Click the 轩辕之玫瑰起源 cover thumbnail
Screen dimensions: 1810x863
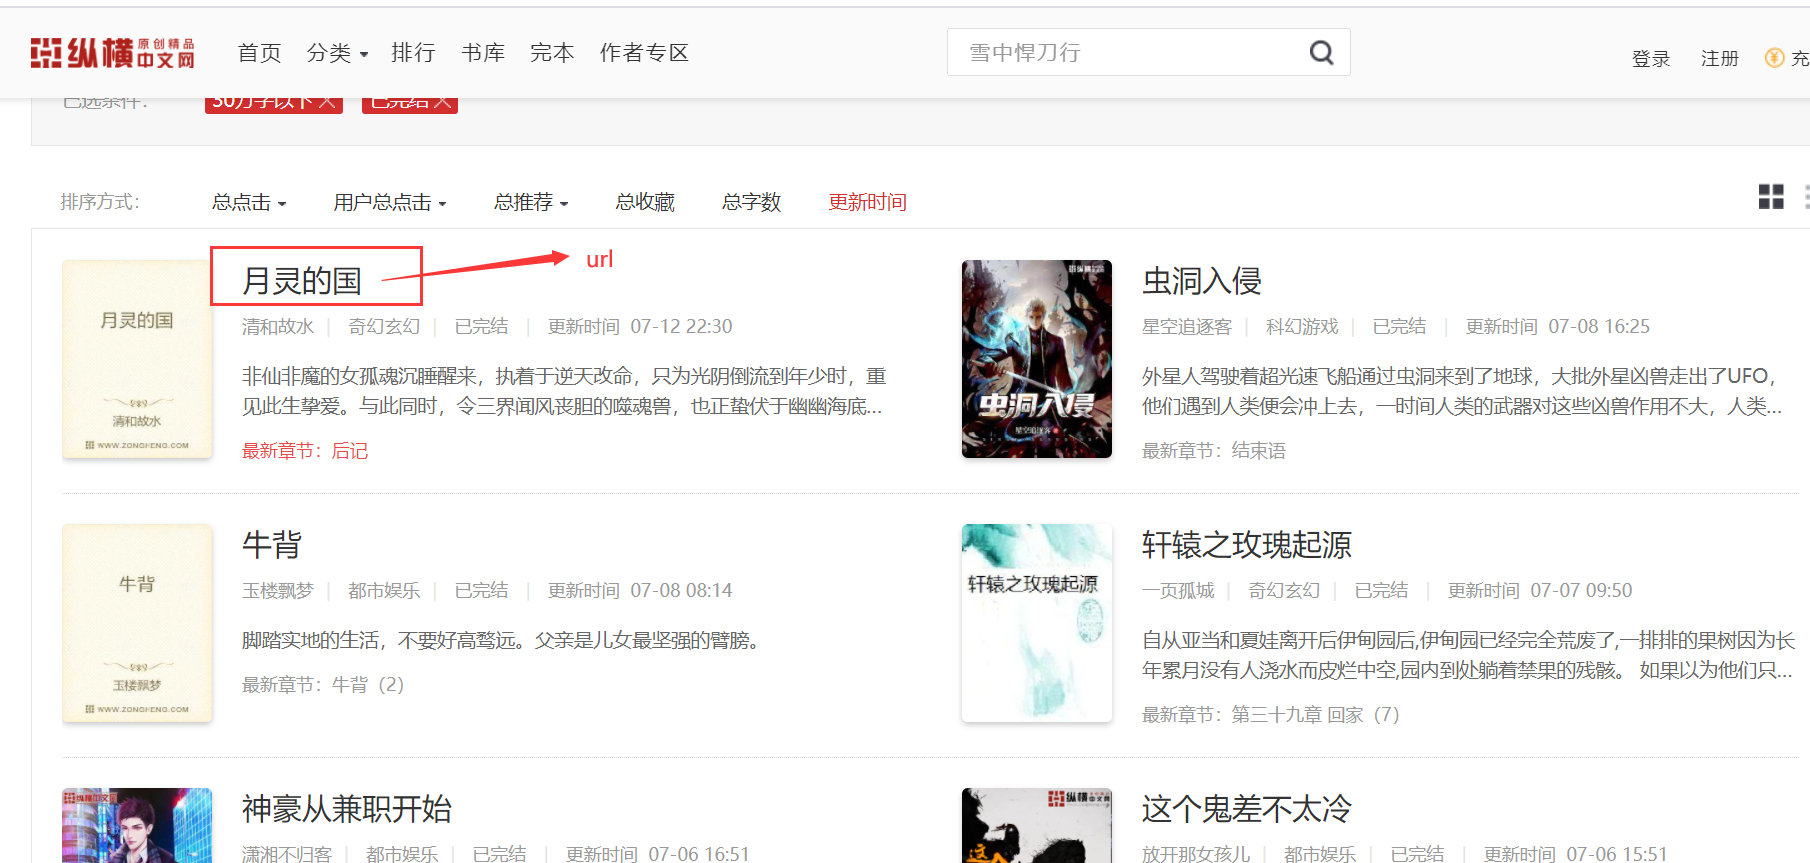tap(1037, 623)
